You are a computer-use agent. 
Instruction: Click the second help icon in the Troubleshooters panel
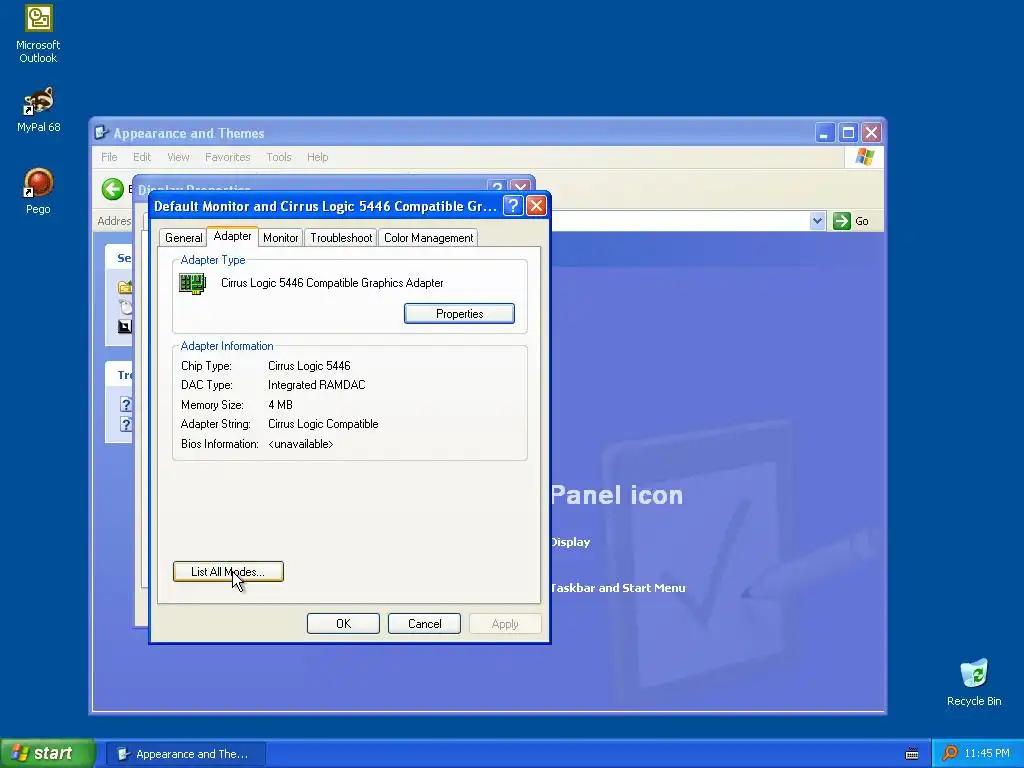tap(125, 424)
